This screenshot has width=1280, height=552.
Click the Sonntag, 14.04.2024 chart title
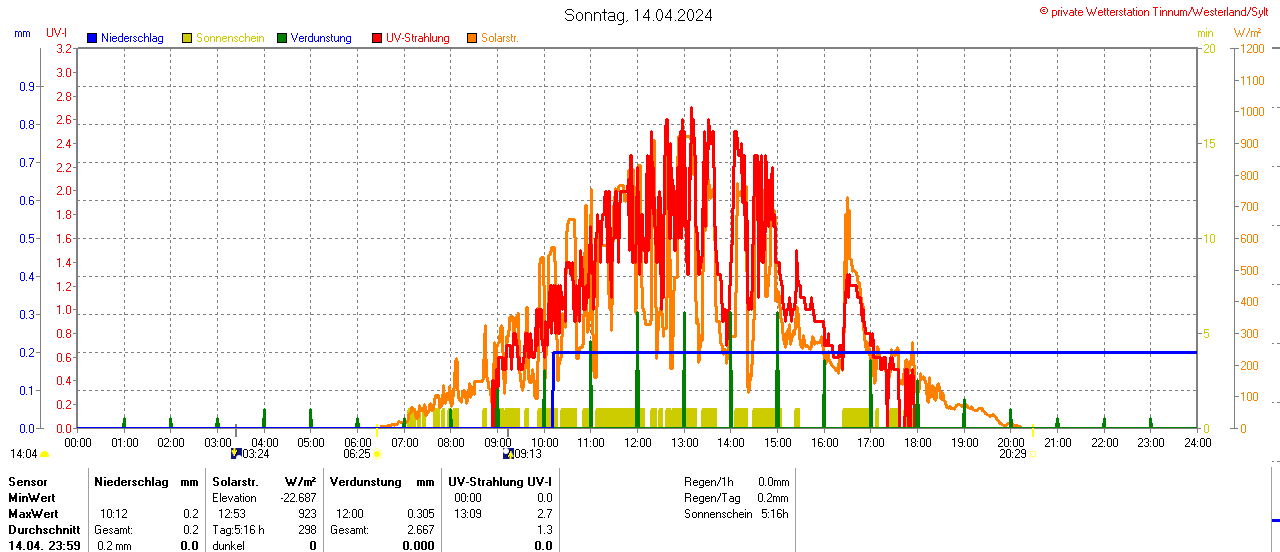[638, 15]
